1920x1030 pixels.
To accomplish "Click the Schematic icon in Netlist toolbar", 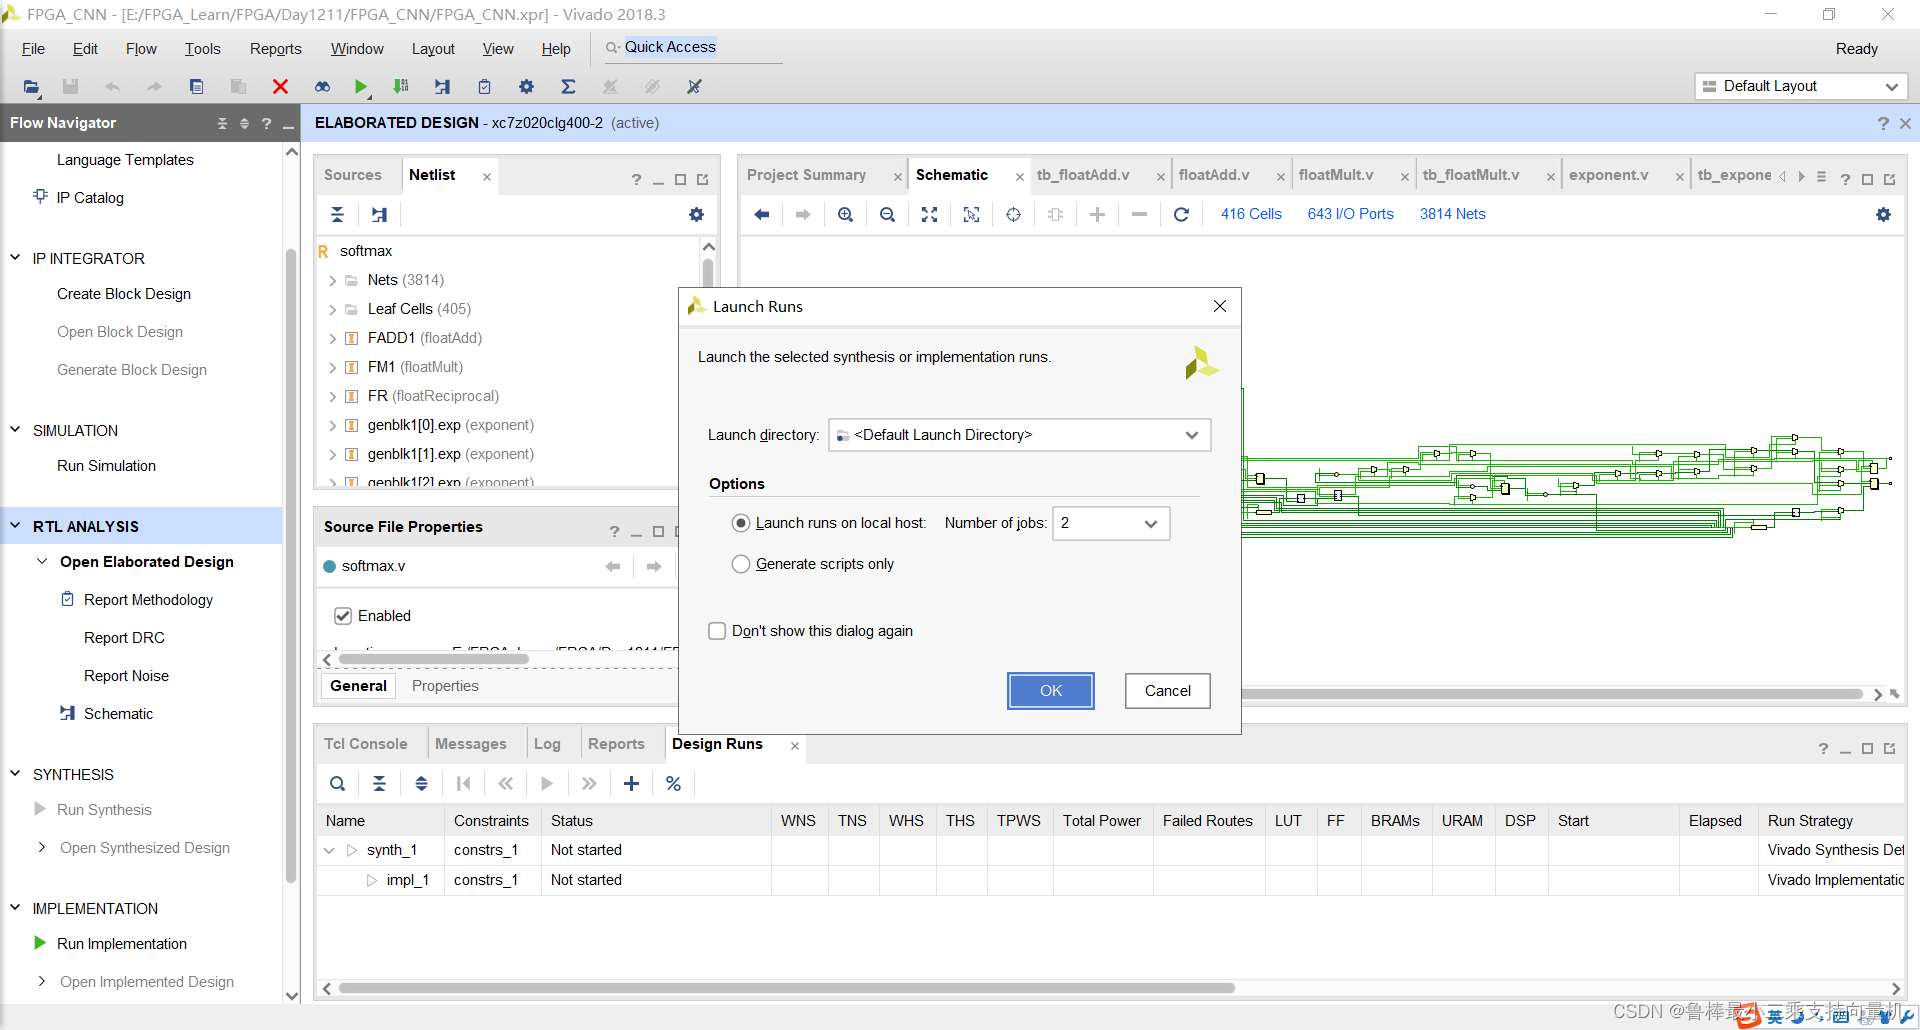I will (379, 214).
